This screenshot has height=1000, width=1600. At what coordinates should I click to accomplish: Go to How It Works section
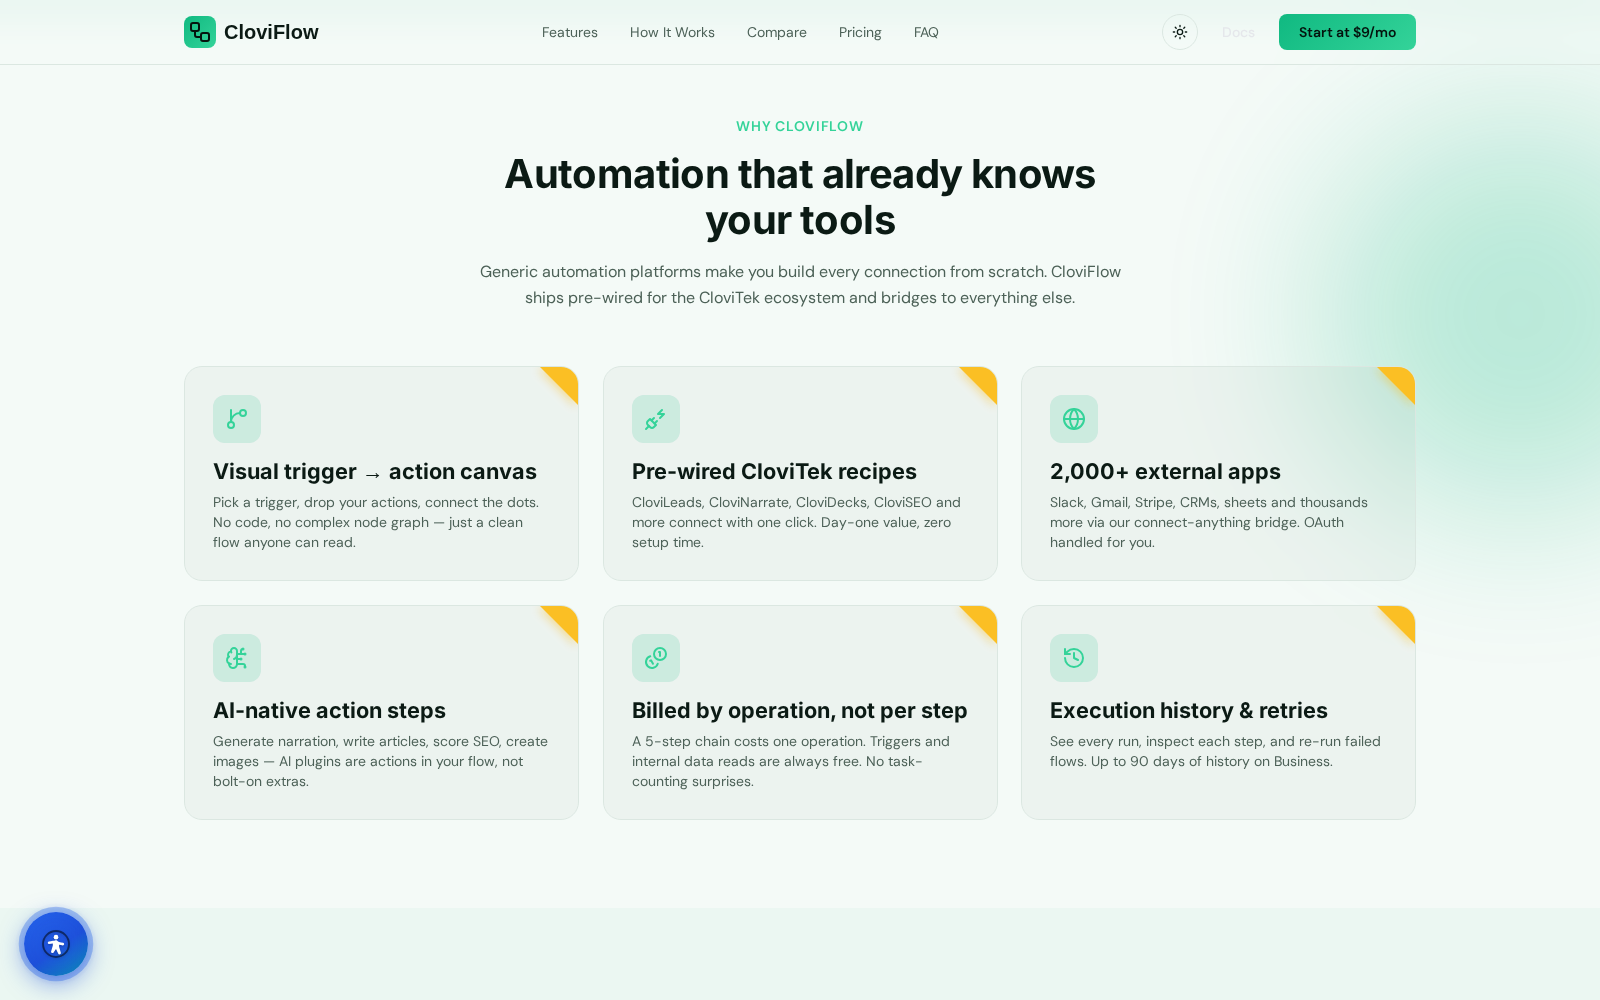point(672,32)
